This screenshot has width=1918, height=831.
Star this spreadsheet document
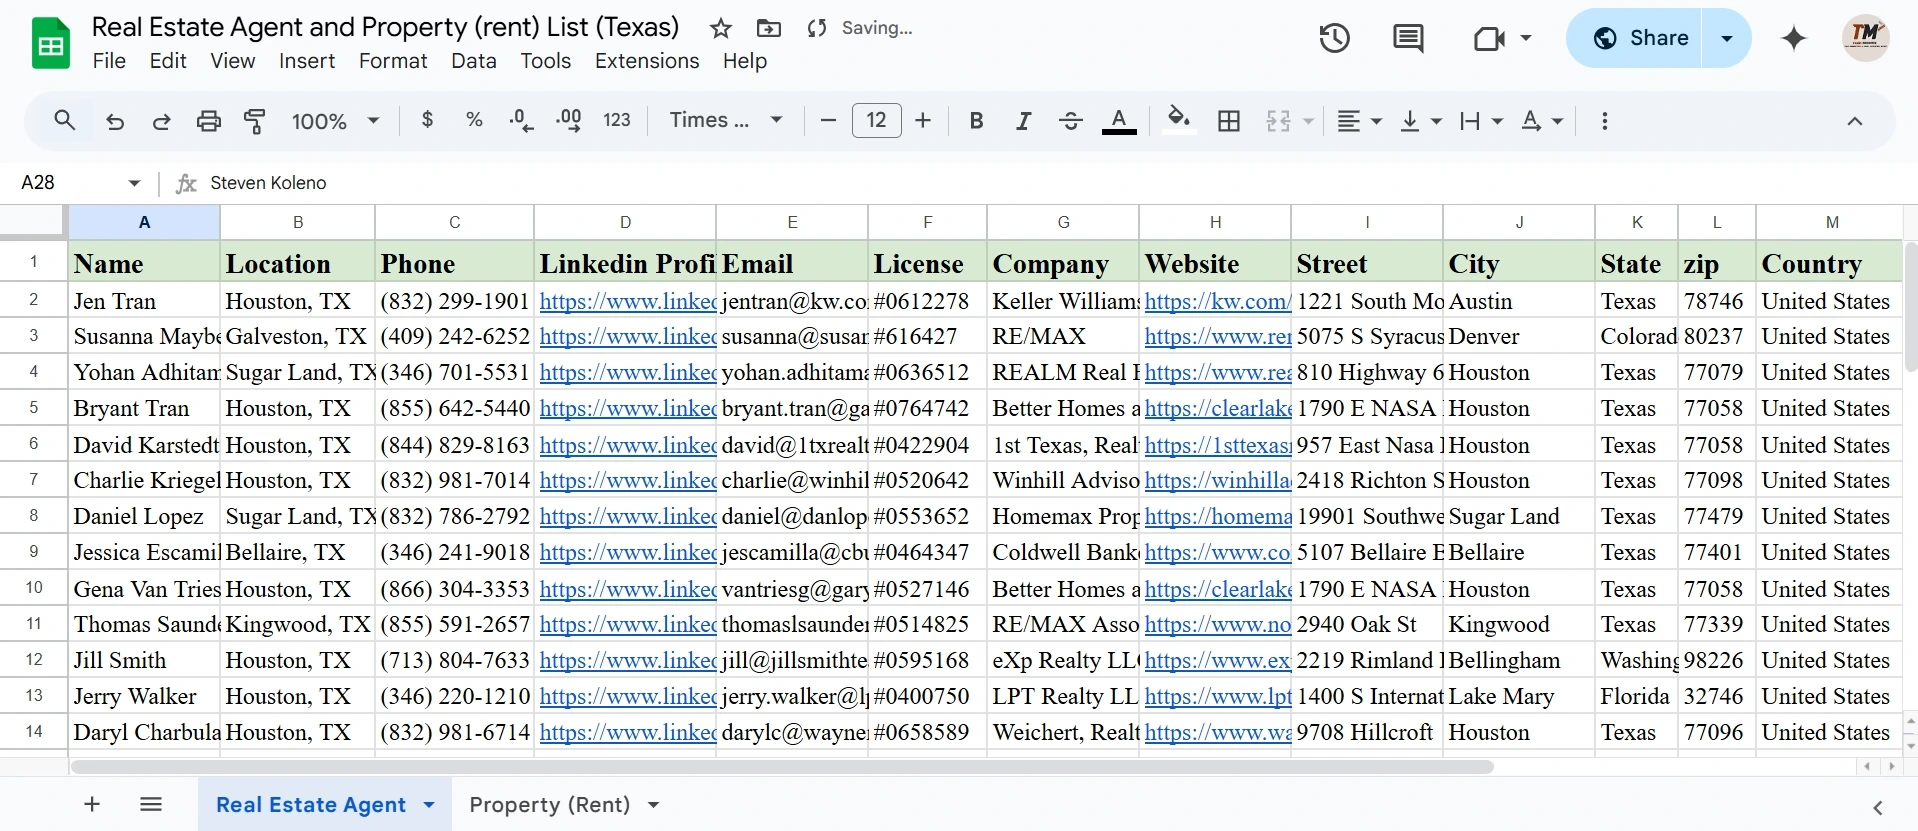click(x=720, y=28)
